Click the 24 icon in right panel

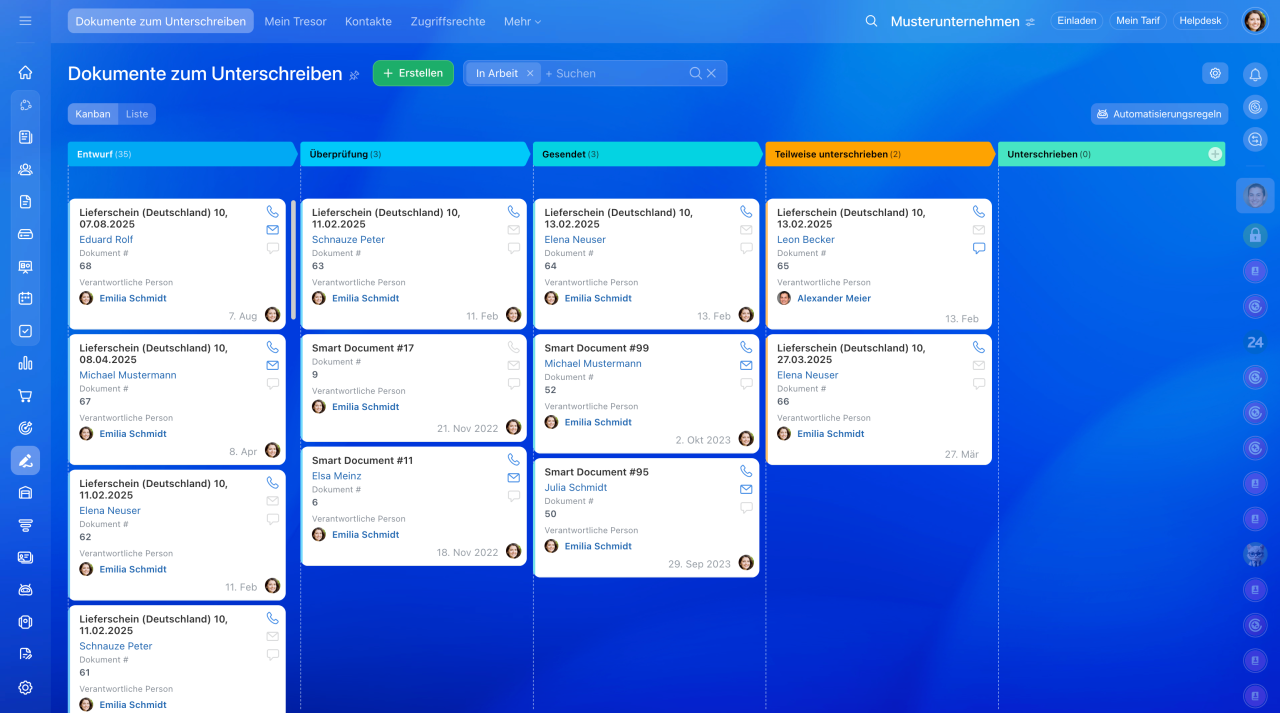(1255, 342)
